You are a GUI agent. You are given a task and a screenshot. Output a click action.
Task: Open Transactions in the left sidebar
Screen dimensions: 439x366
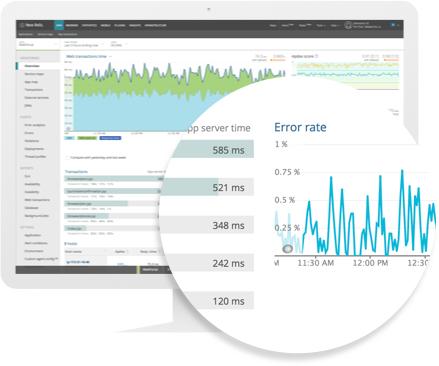34,90
